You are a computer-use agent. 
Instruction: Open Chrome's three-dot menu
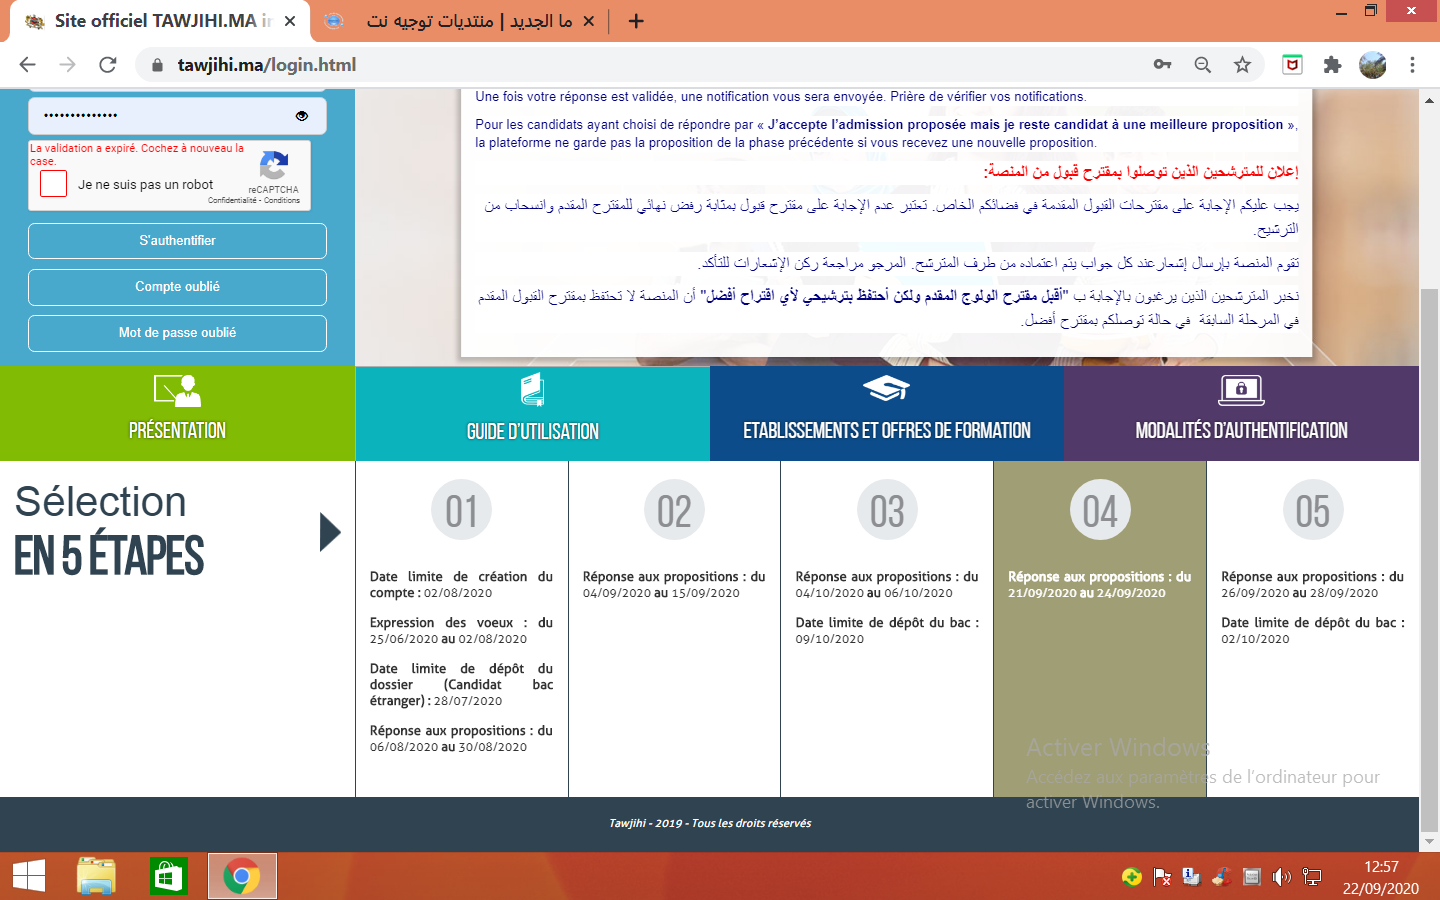1412,65
